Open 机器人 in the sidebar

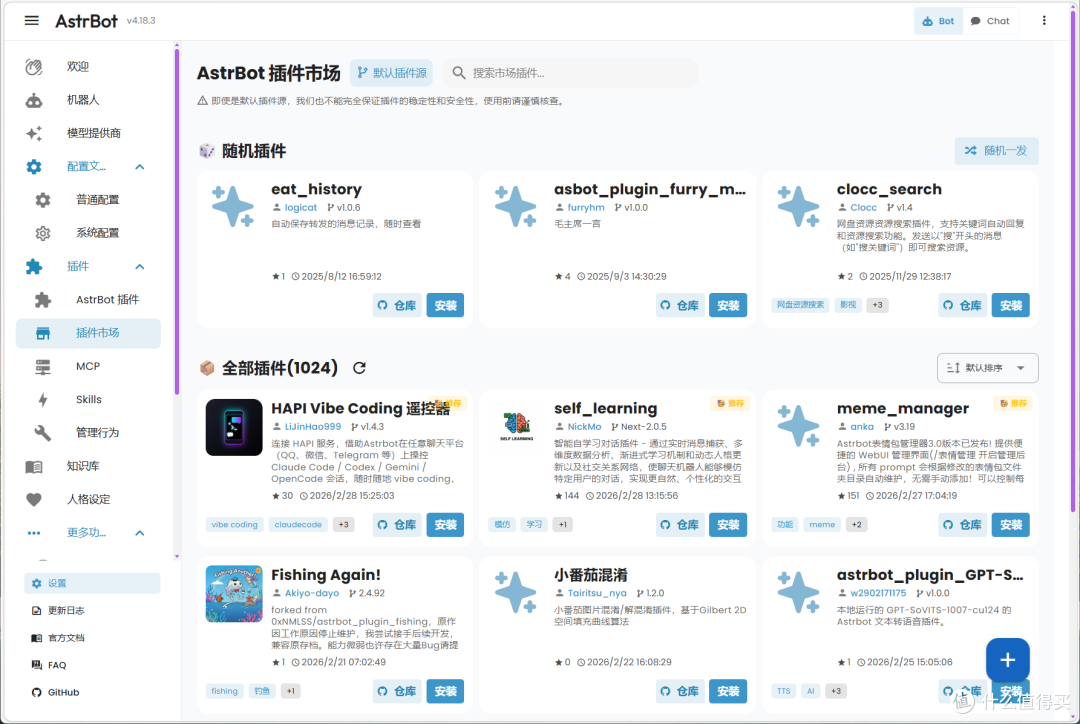pyautogui.click(x=88, y=100)
